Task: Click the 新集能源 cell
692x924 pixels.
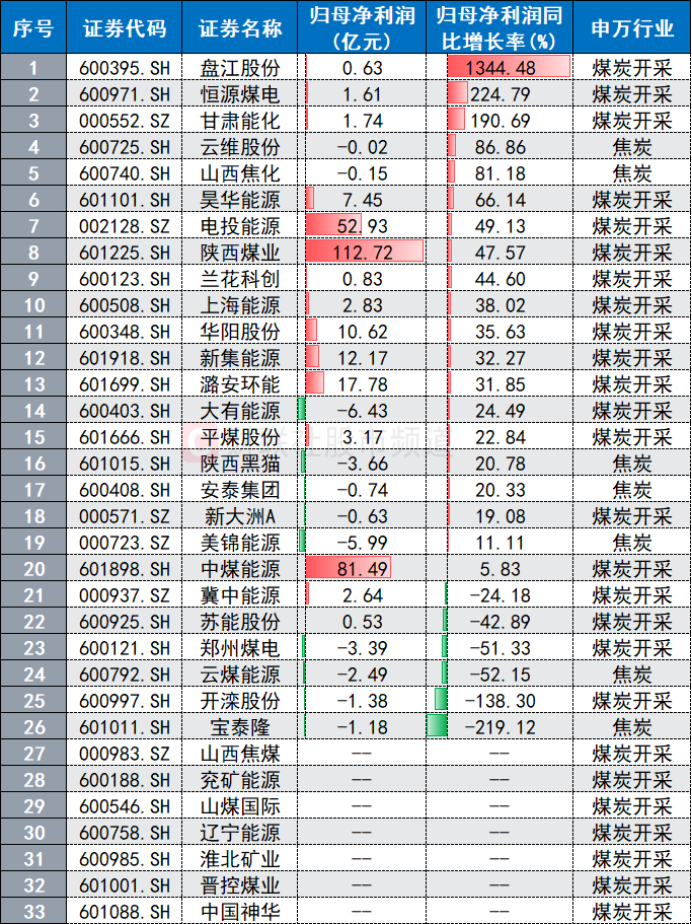Action: click(239, 358)
